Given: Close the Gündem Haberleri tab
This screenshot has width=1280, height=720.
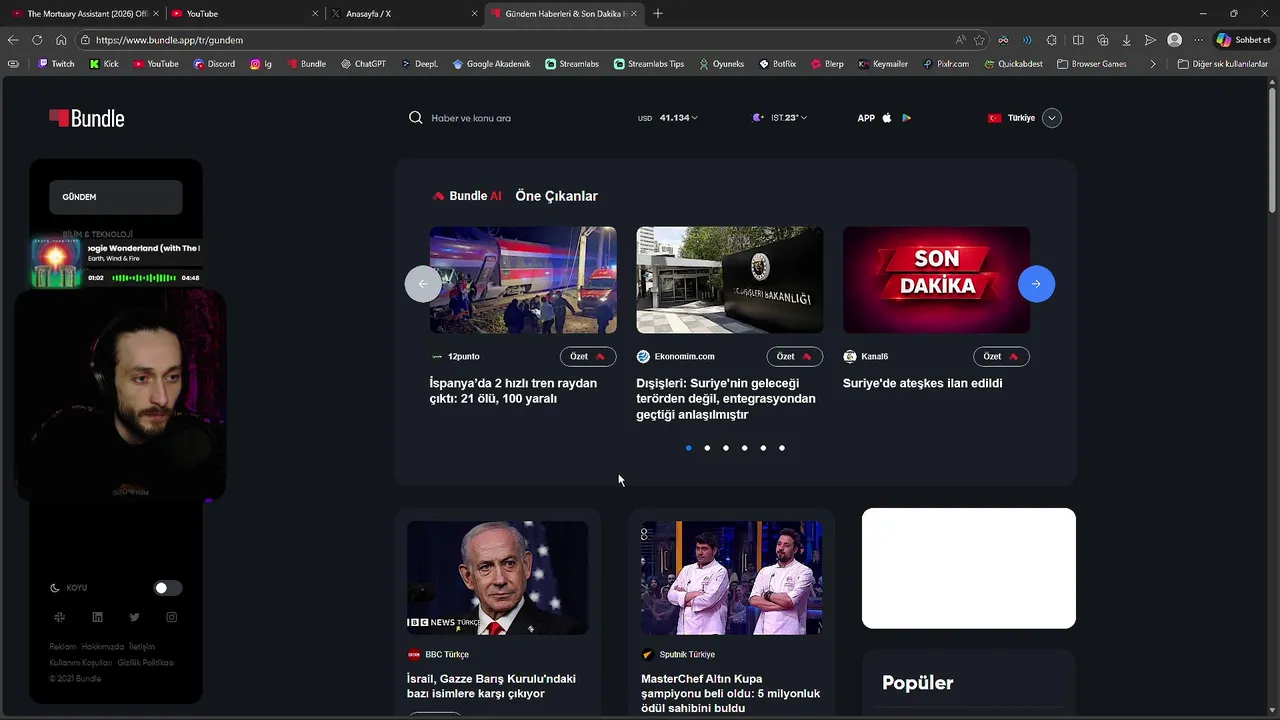Looking at the screenshot, I should pos(633,14).
